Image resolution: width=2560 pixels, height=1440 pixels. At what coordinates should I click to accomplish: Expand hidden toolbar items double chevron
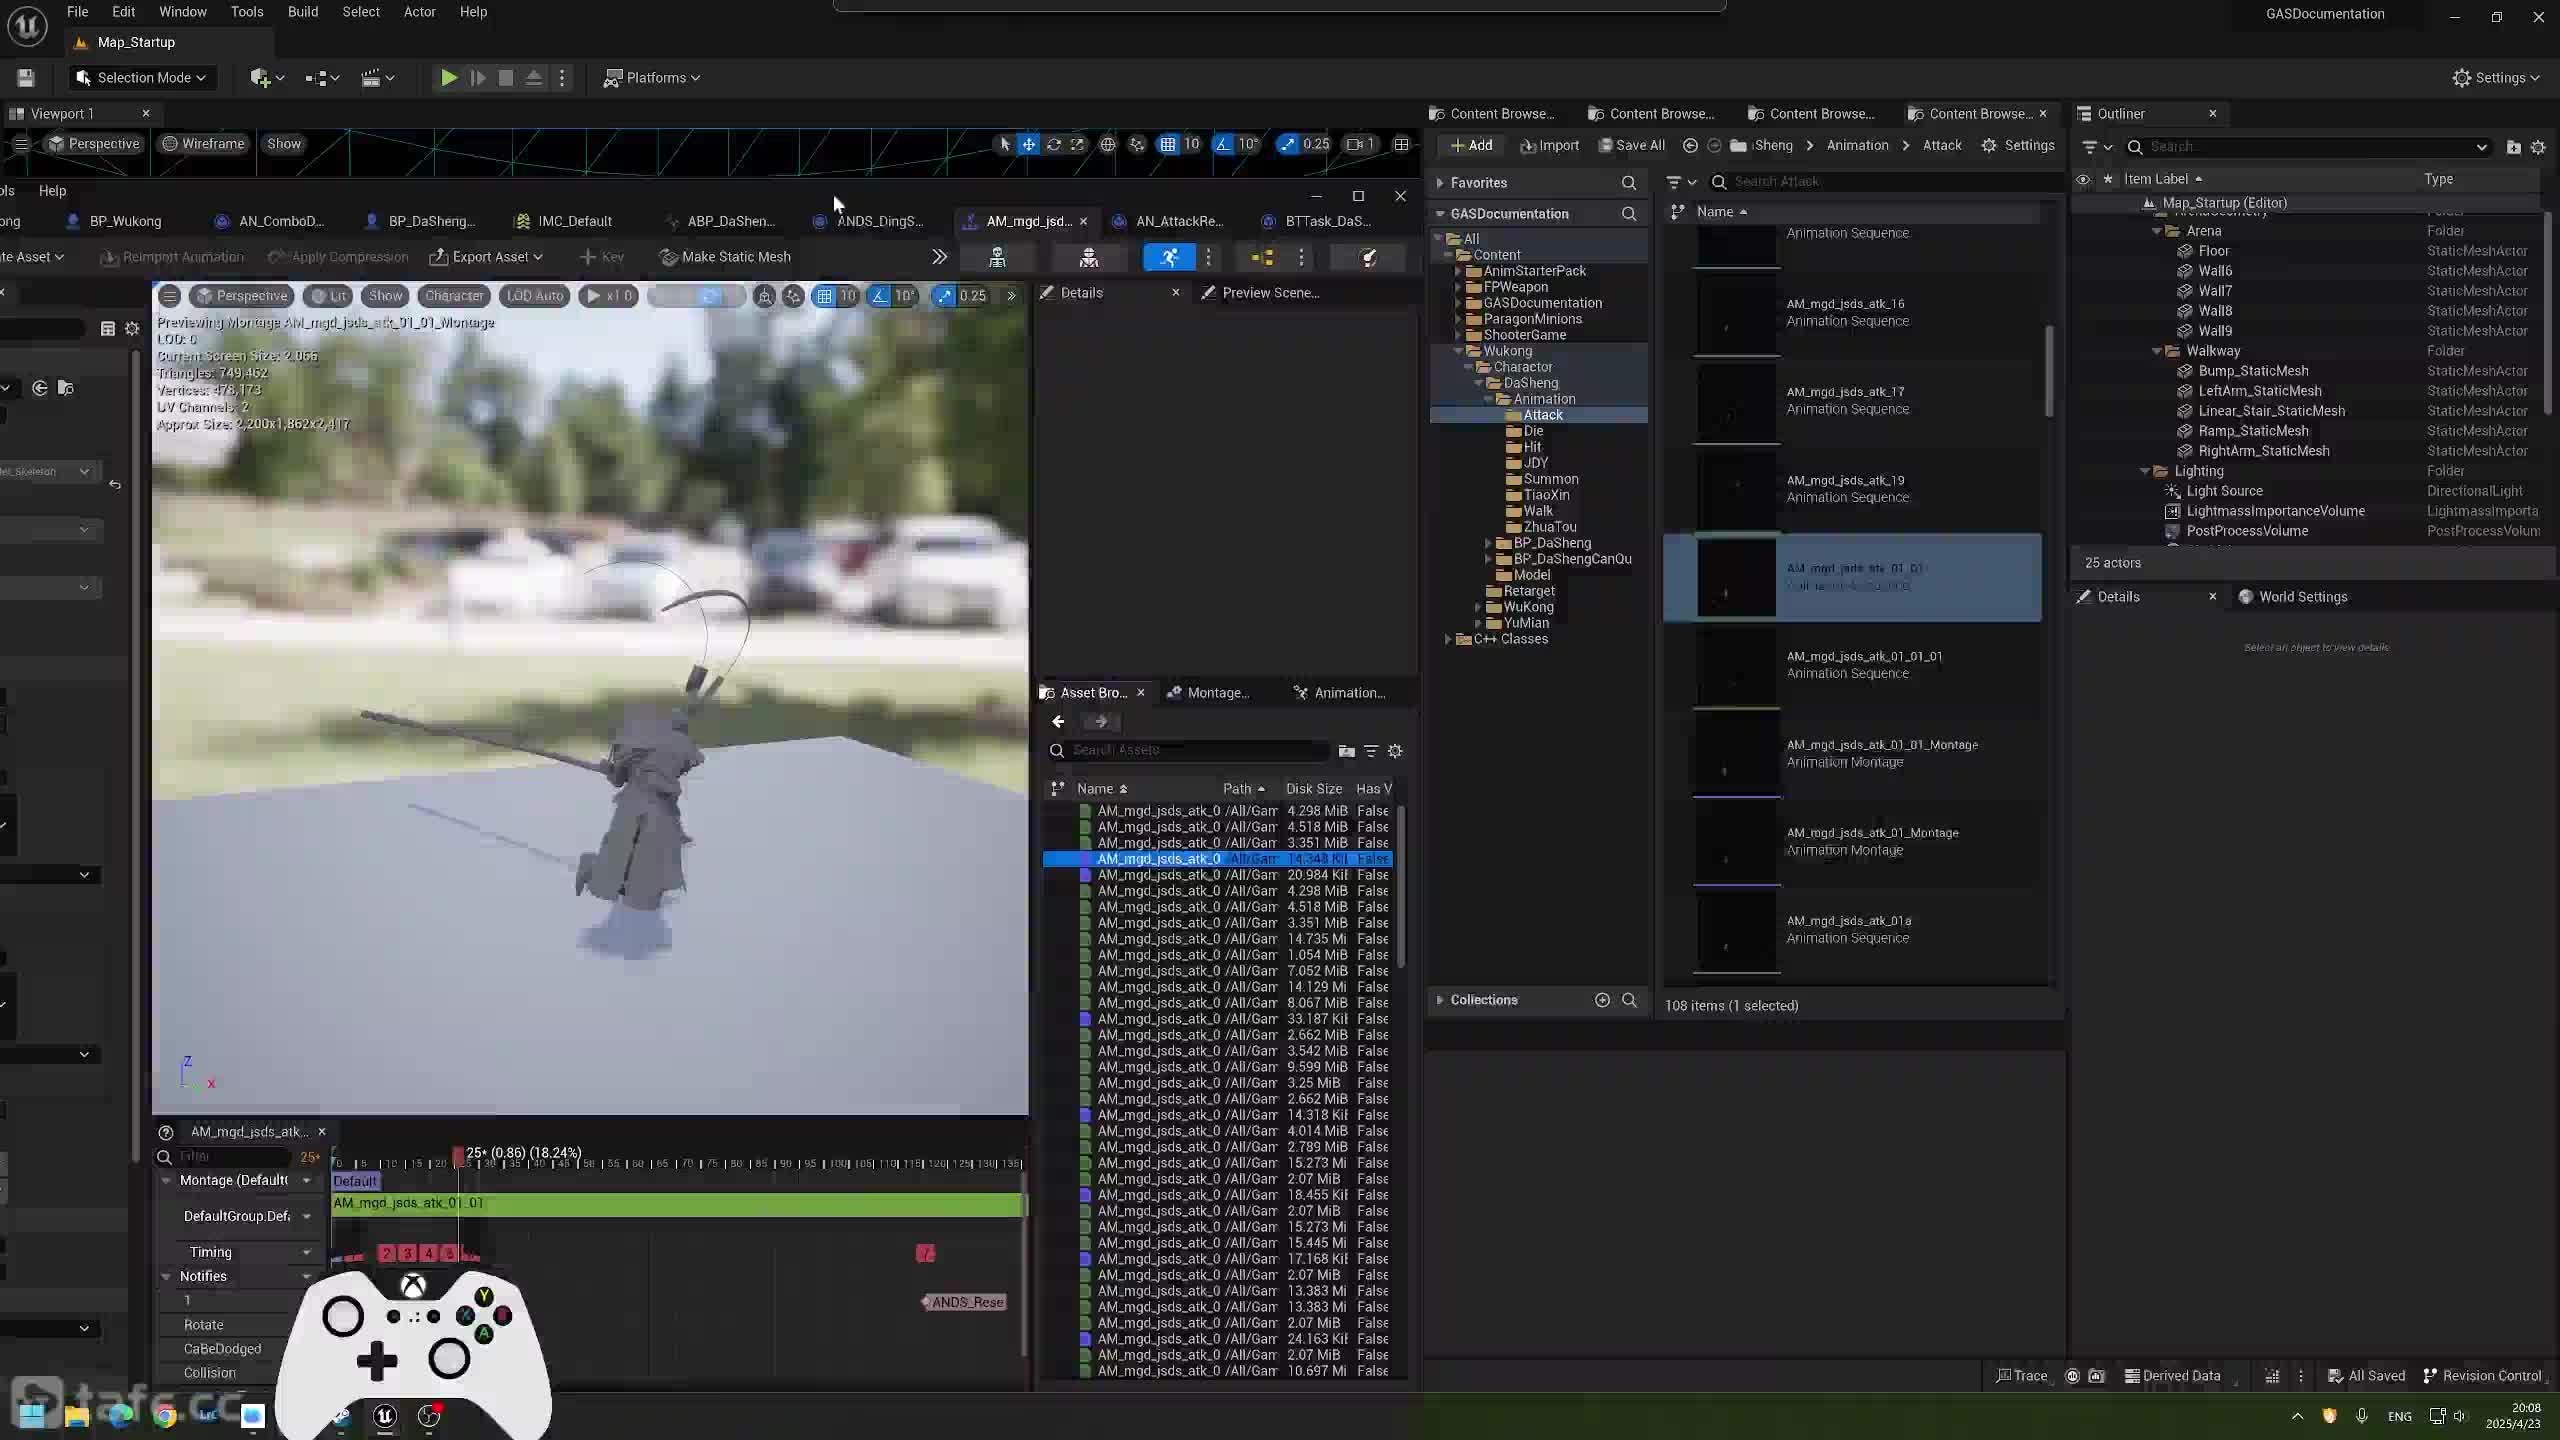tap(939, 257)
